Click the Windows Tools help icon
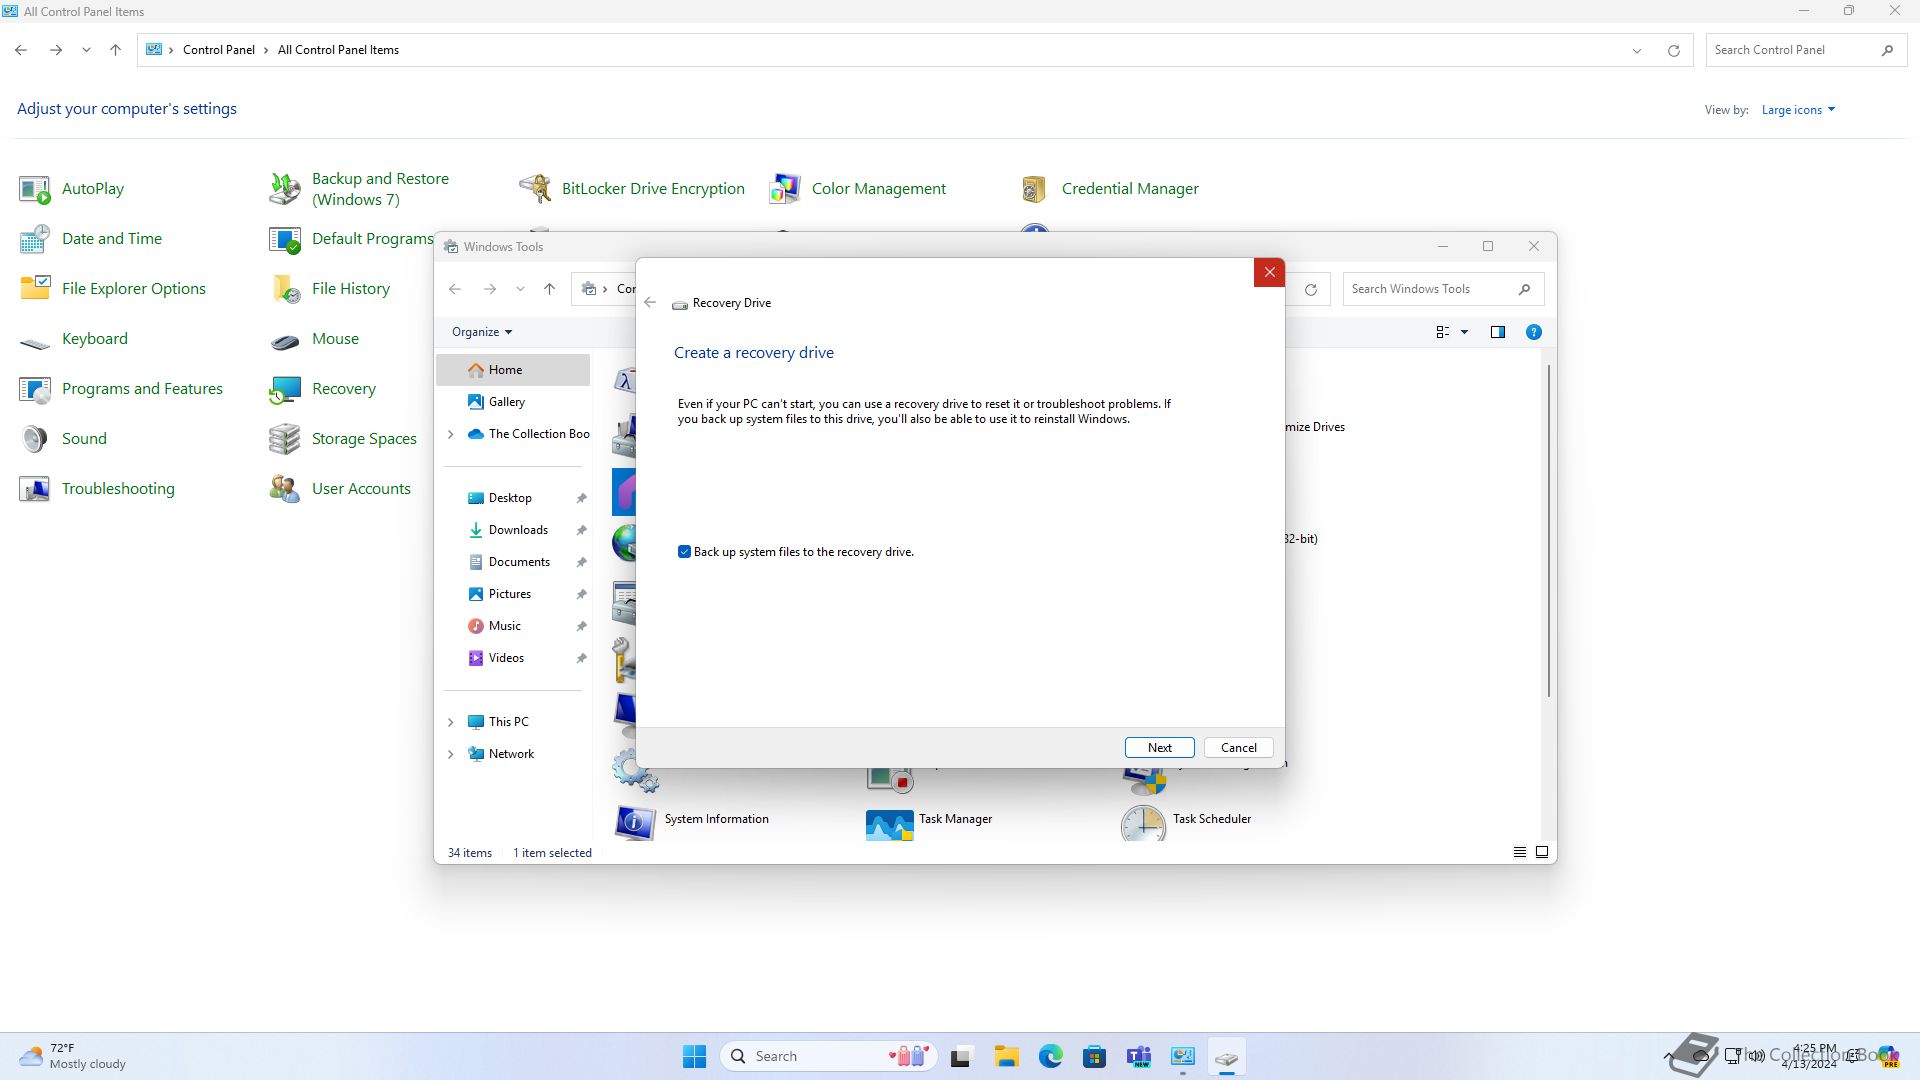This screenshot has height=1080, width=1920. click(1533, 332)
